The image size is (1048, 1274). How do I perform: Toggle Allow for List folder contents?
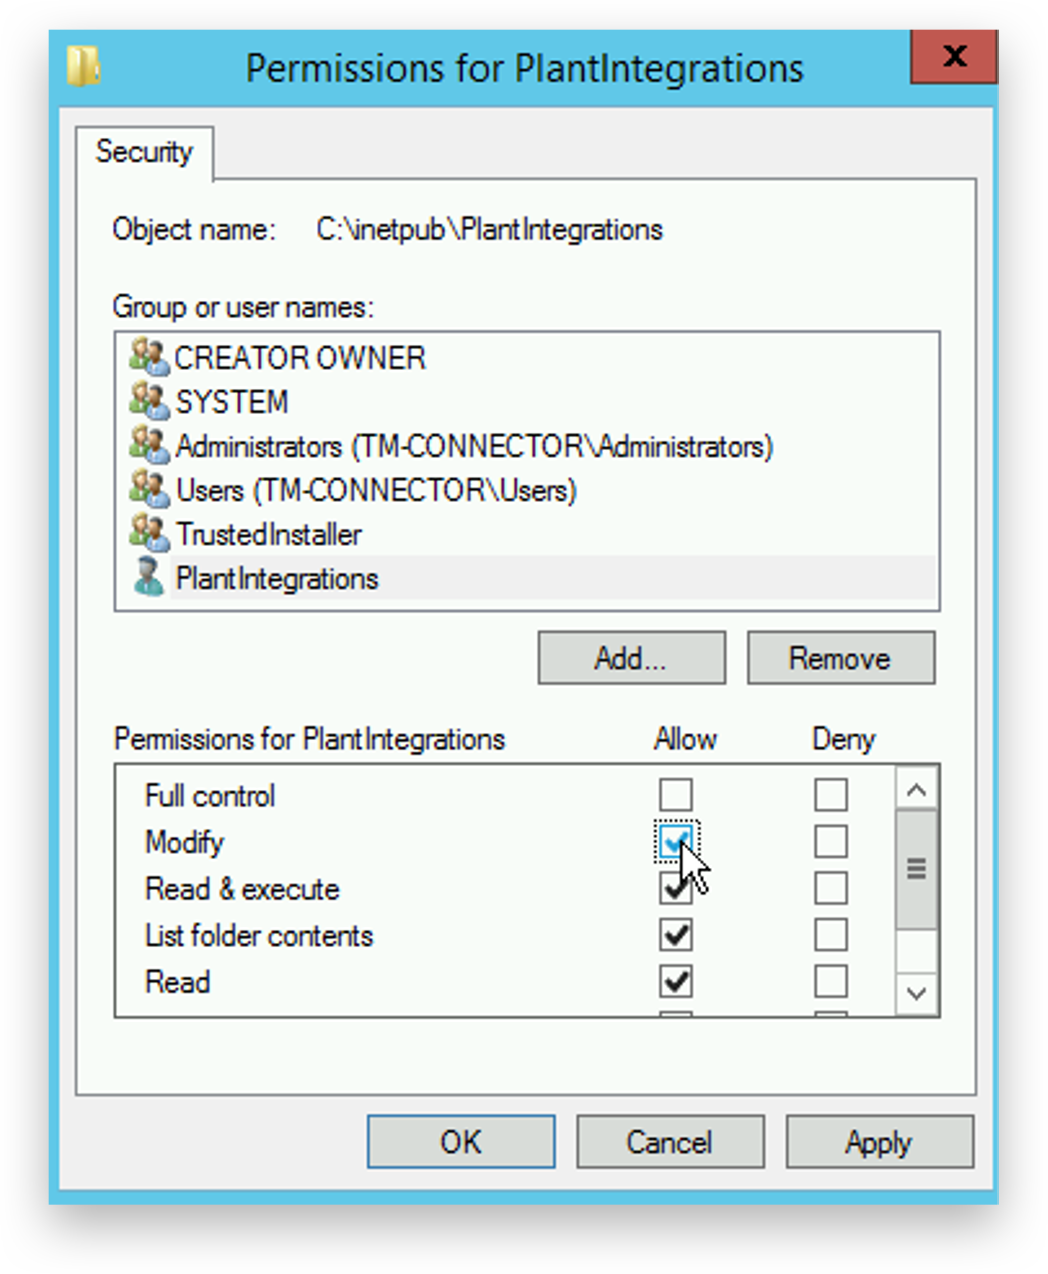click(x=676, y=935)
